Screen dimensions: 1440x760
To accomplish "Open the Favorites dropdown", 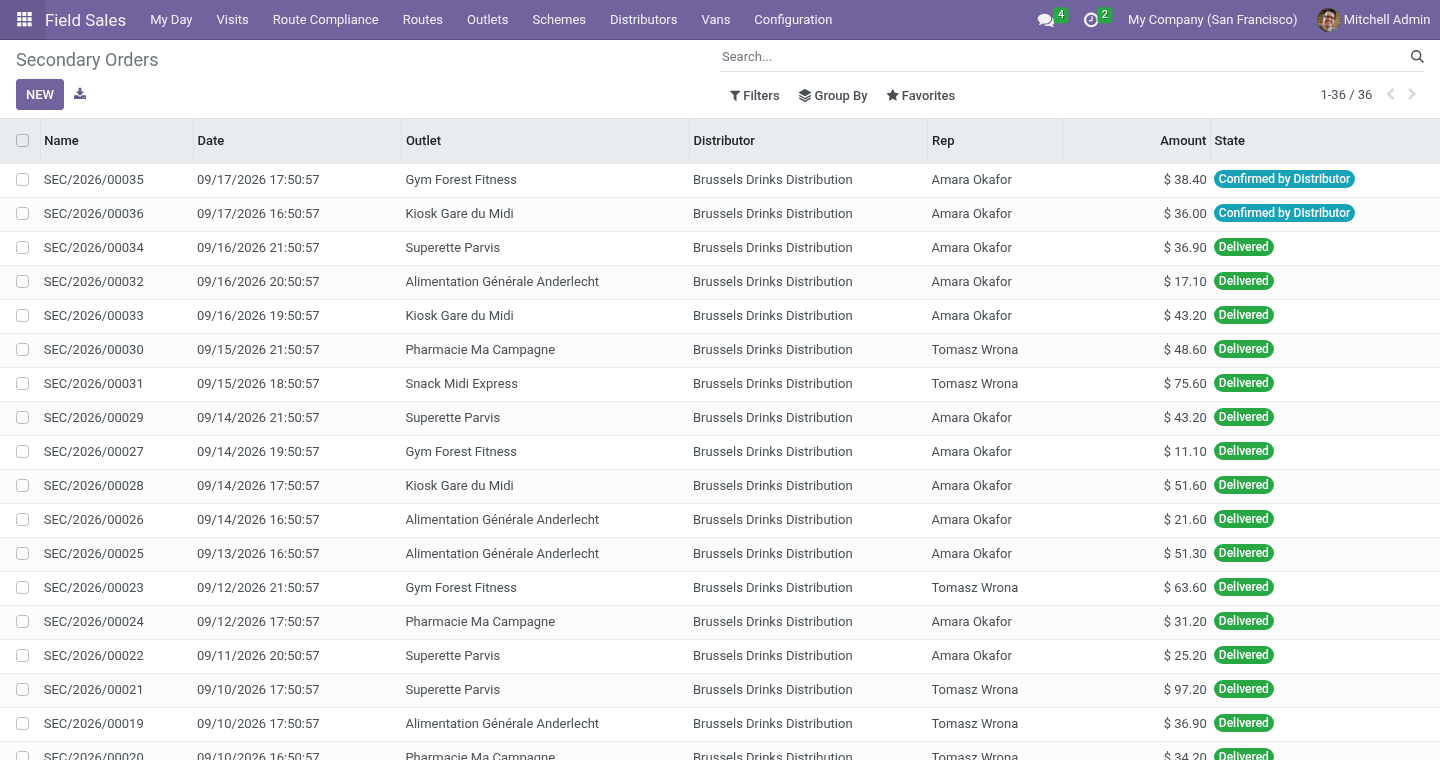I will click(921, 96).
